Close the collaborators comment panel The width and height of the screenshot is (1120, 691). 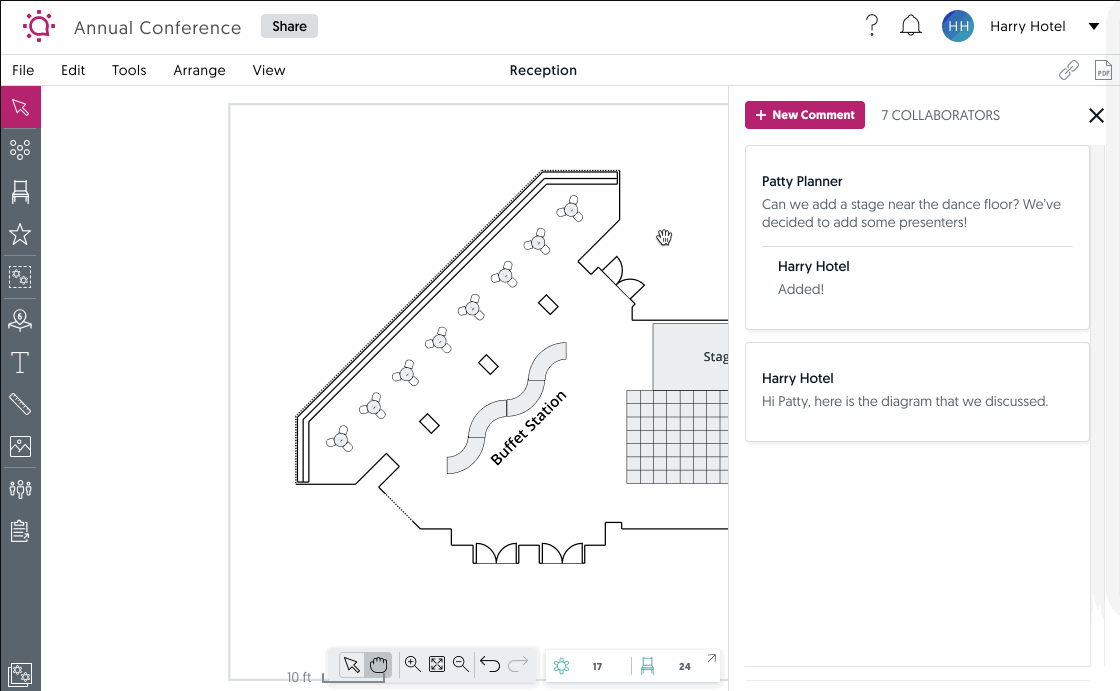coord(1096,115)
